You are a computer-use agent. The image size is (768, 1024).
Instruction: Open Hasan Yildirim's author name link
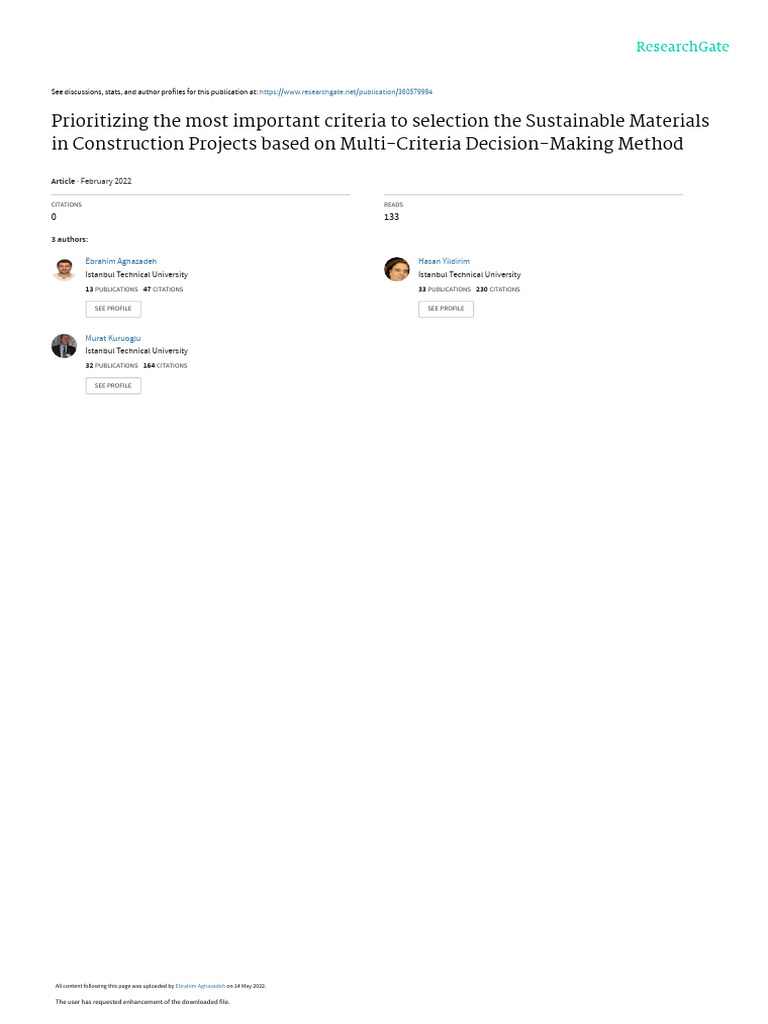coord(444,261)
